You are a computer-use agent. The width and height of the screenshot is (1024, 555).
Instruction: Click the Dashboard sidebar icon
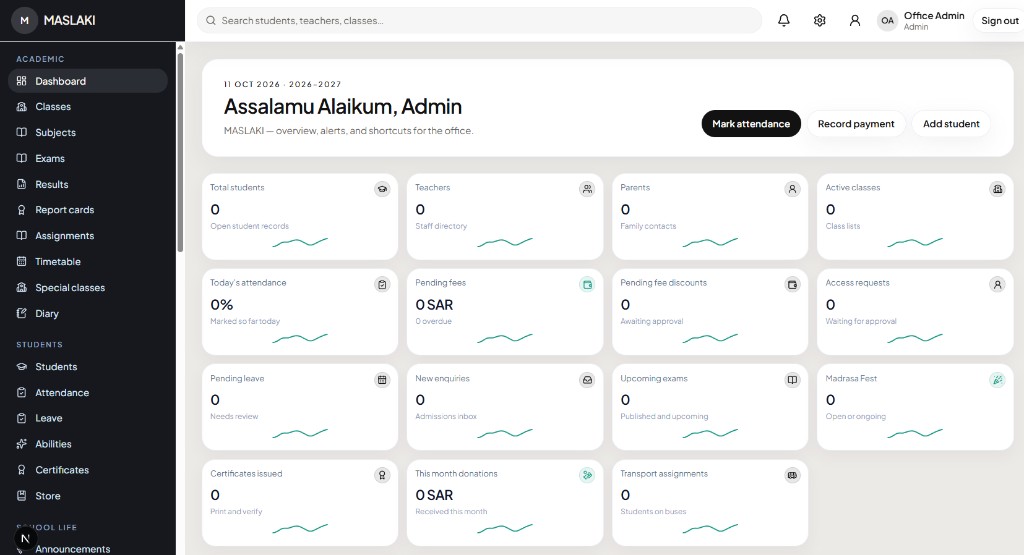tap(22, 81)
